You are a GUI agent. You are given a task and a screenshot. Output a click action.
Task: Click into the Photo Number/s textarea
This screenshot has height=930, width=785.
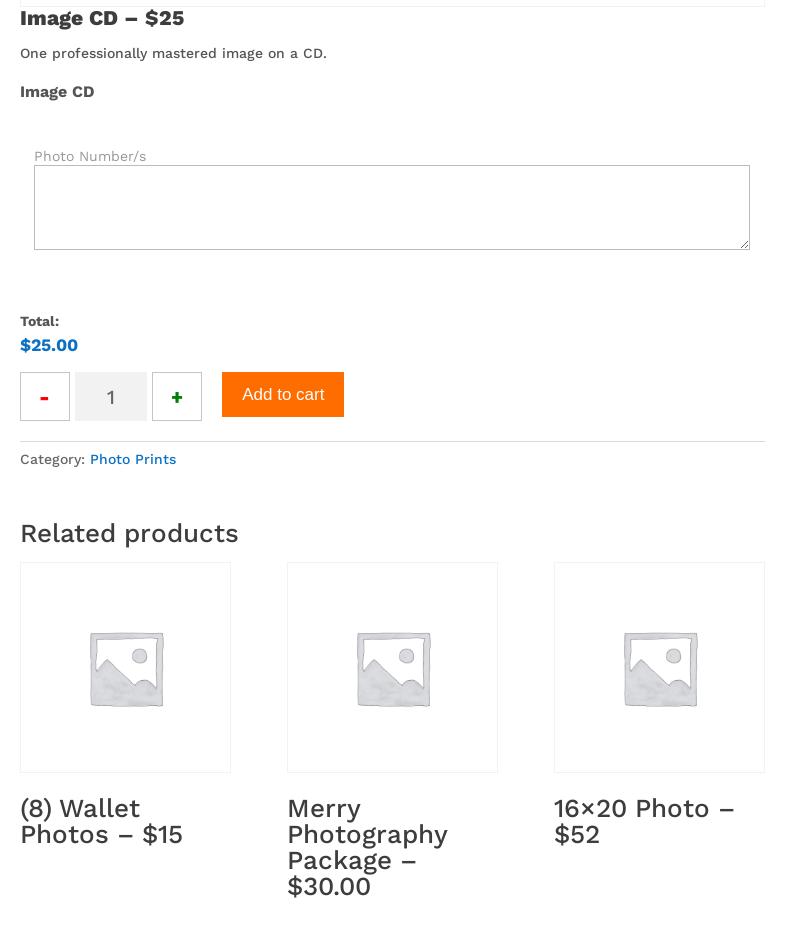[x=391, y=207]
